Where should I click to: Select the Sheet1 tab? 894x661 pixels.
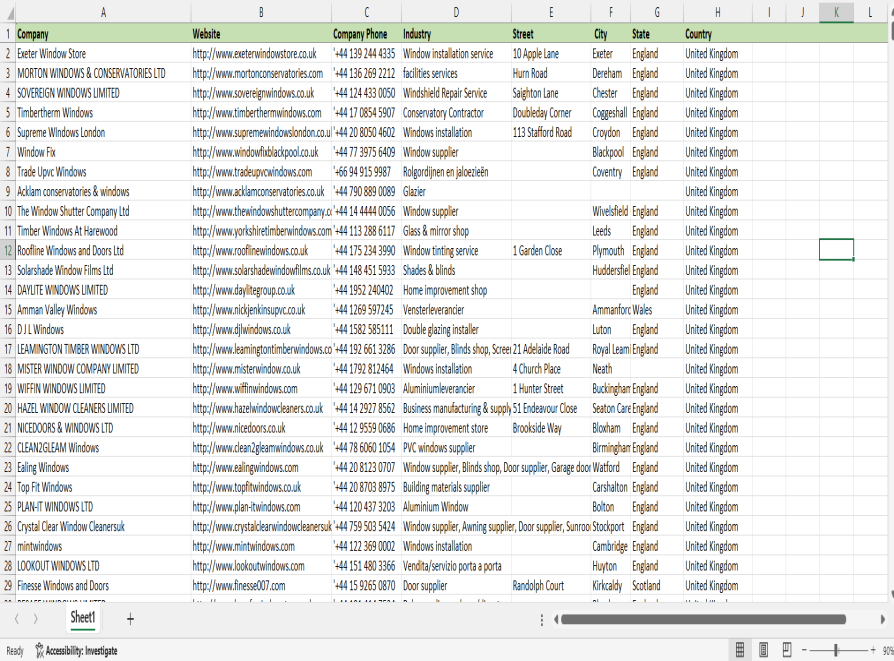83,619
